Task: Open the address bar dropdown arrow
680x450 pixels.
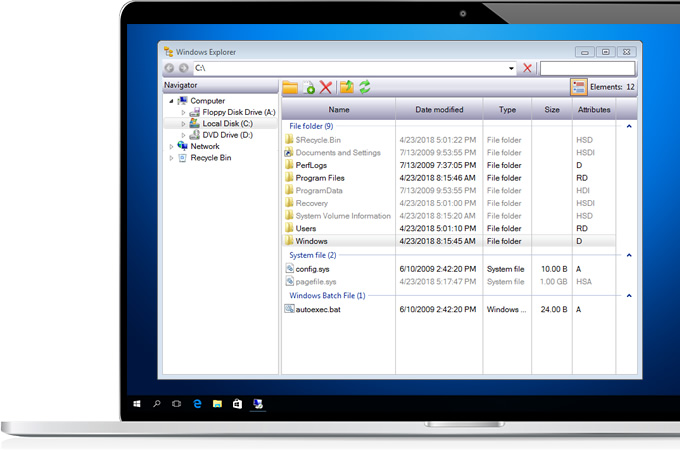Action: (511, 68)
